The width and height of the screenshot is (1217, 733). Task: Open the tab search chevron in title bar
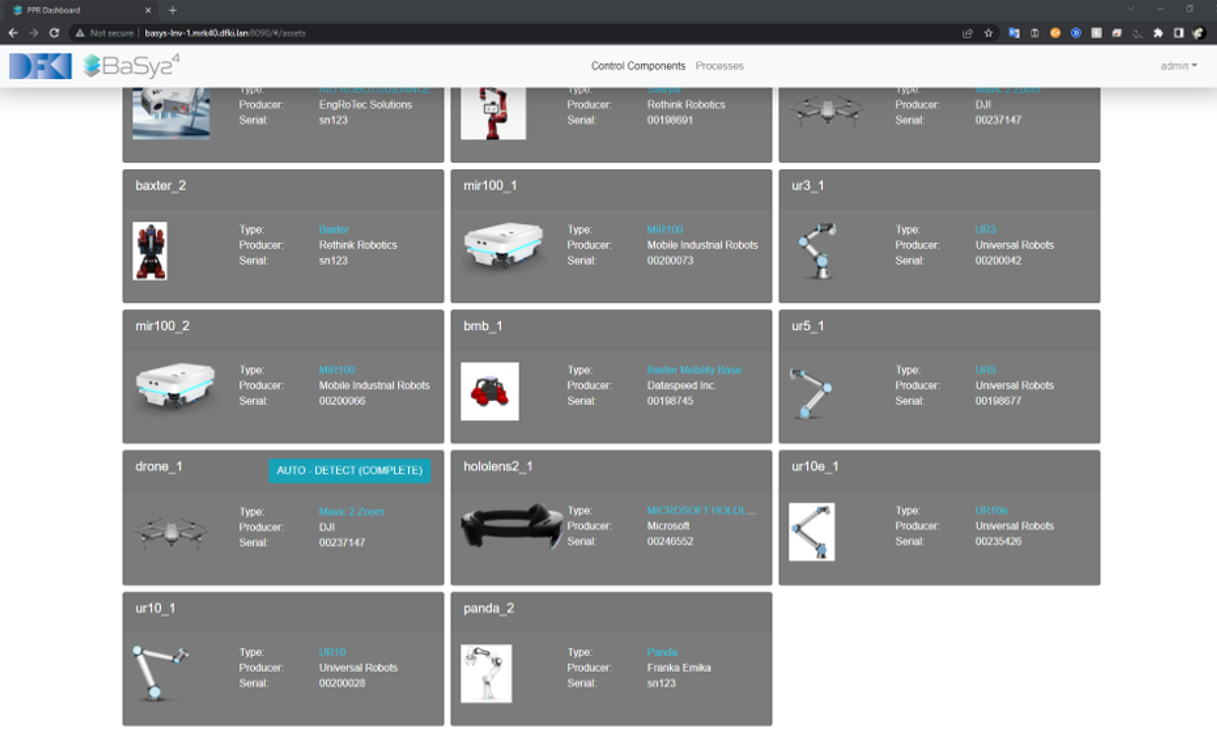point(1131,9)
